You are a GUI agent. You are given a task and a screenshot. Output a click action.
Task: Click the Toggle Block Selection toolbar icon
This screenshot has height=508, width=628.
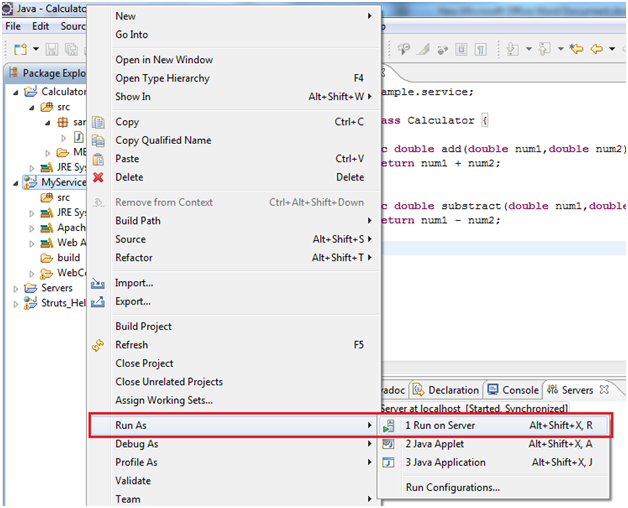point(461,49)
